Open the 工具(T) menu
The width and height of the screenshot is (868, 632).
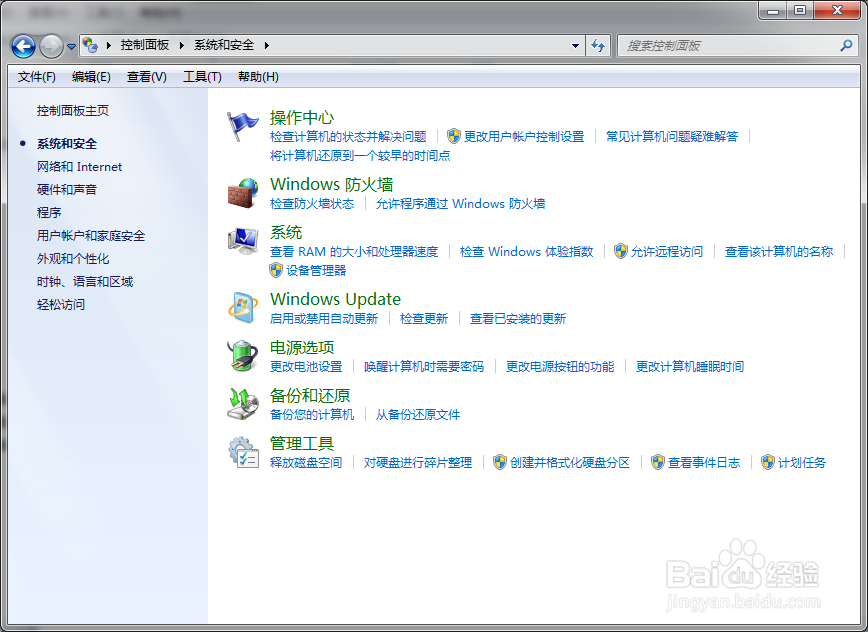tap(202, 77)
